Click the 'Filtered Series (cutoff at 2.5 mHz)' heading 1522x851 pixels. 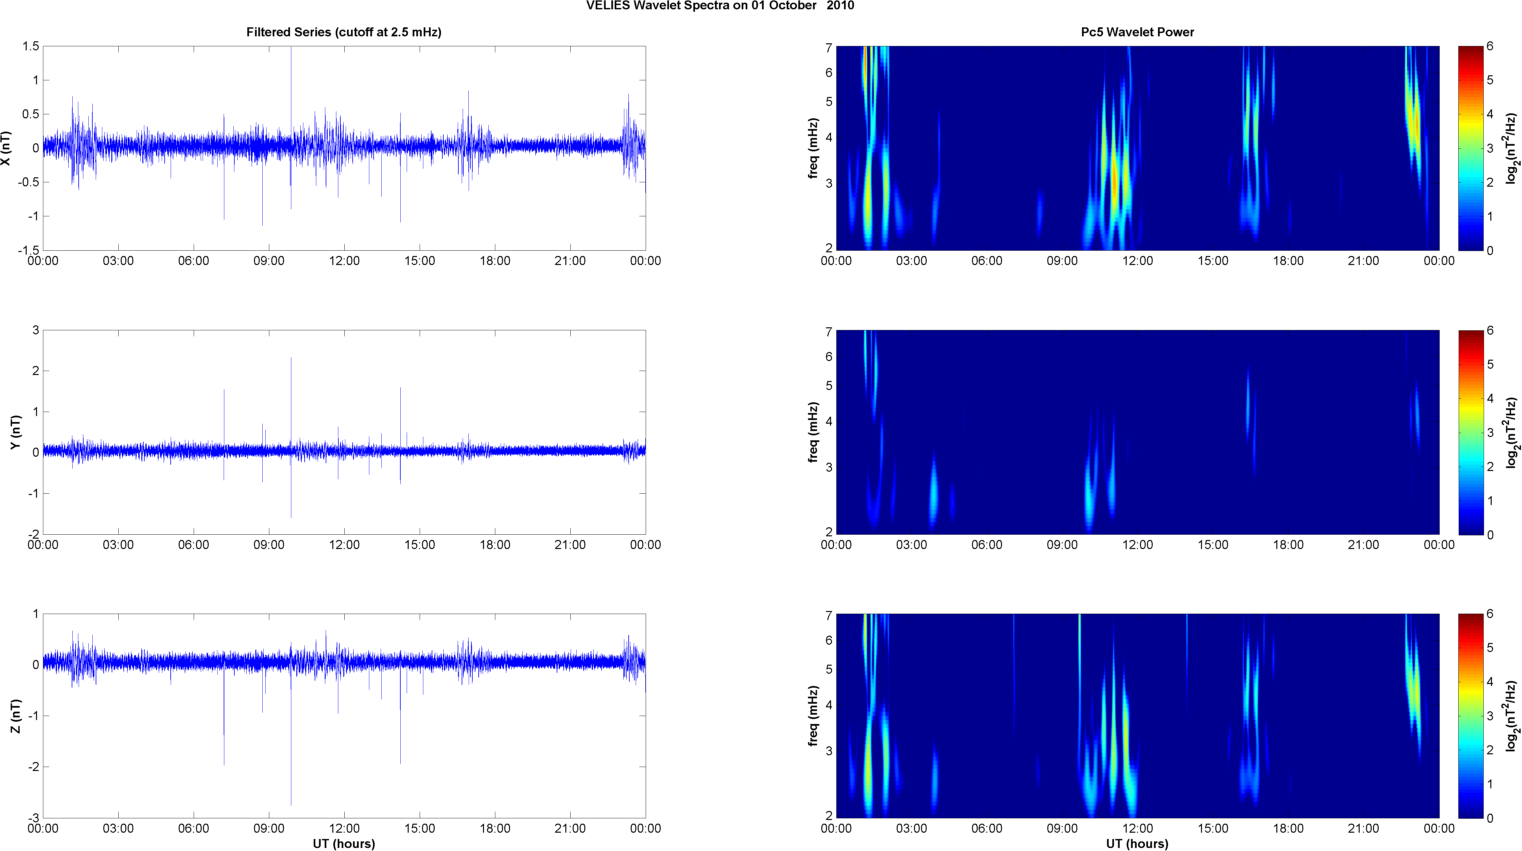[x=344, y=32]
